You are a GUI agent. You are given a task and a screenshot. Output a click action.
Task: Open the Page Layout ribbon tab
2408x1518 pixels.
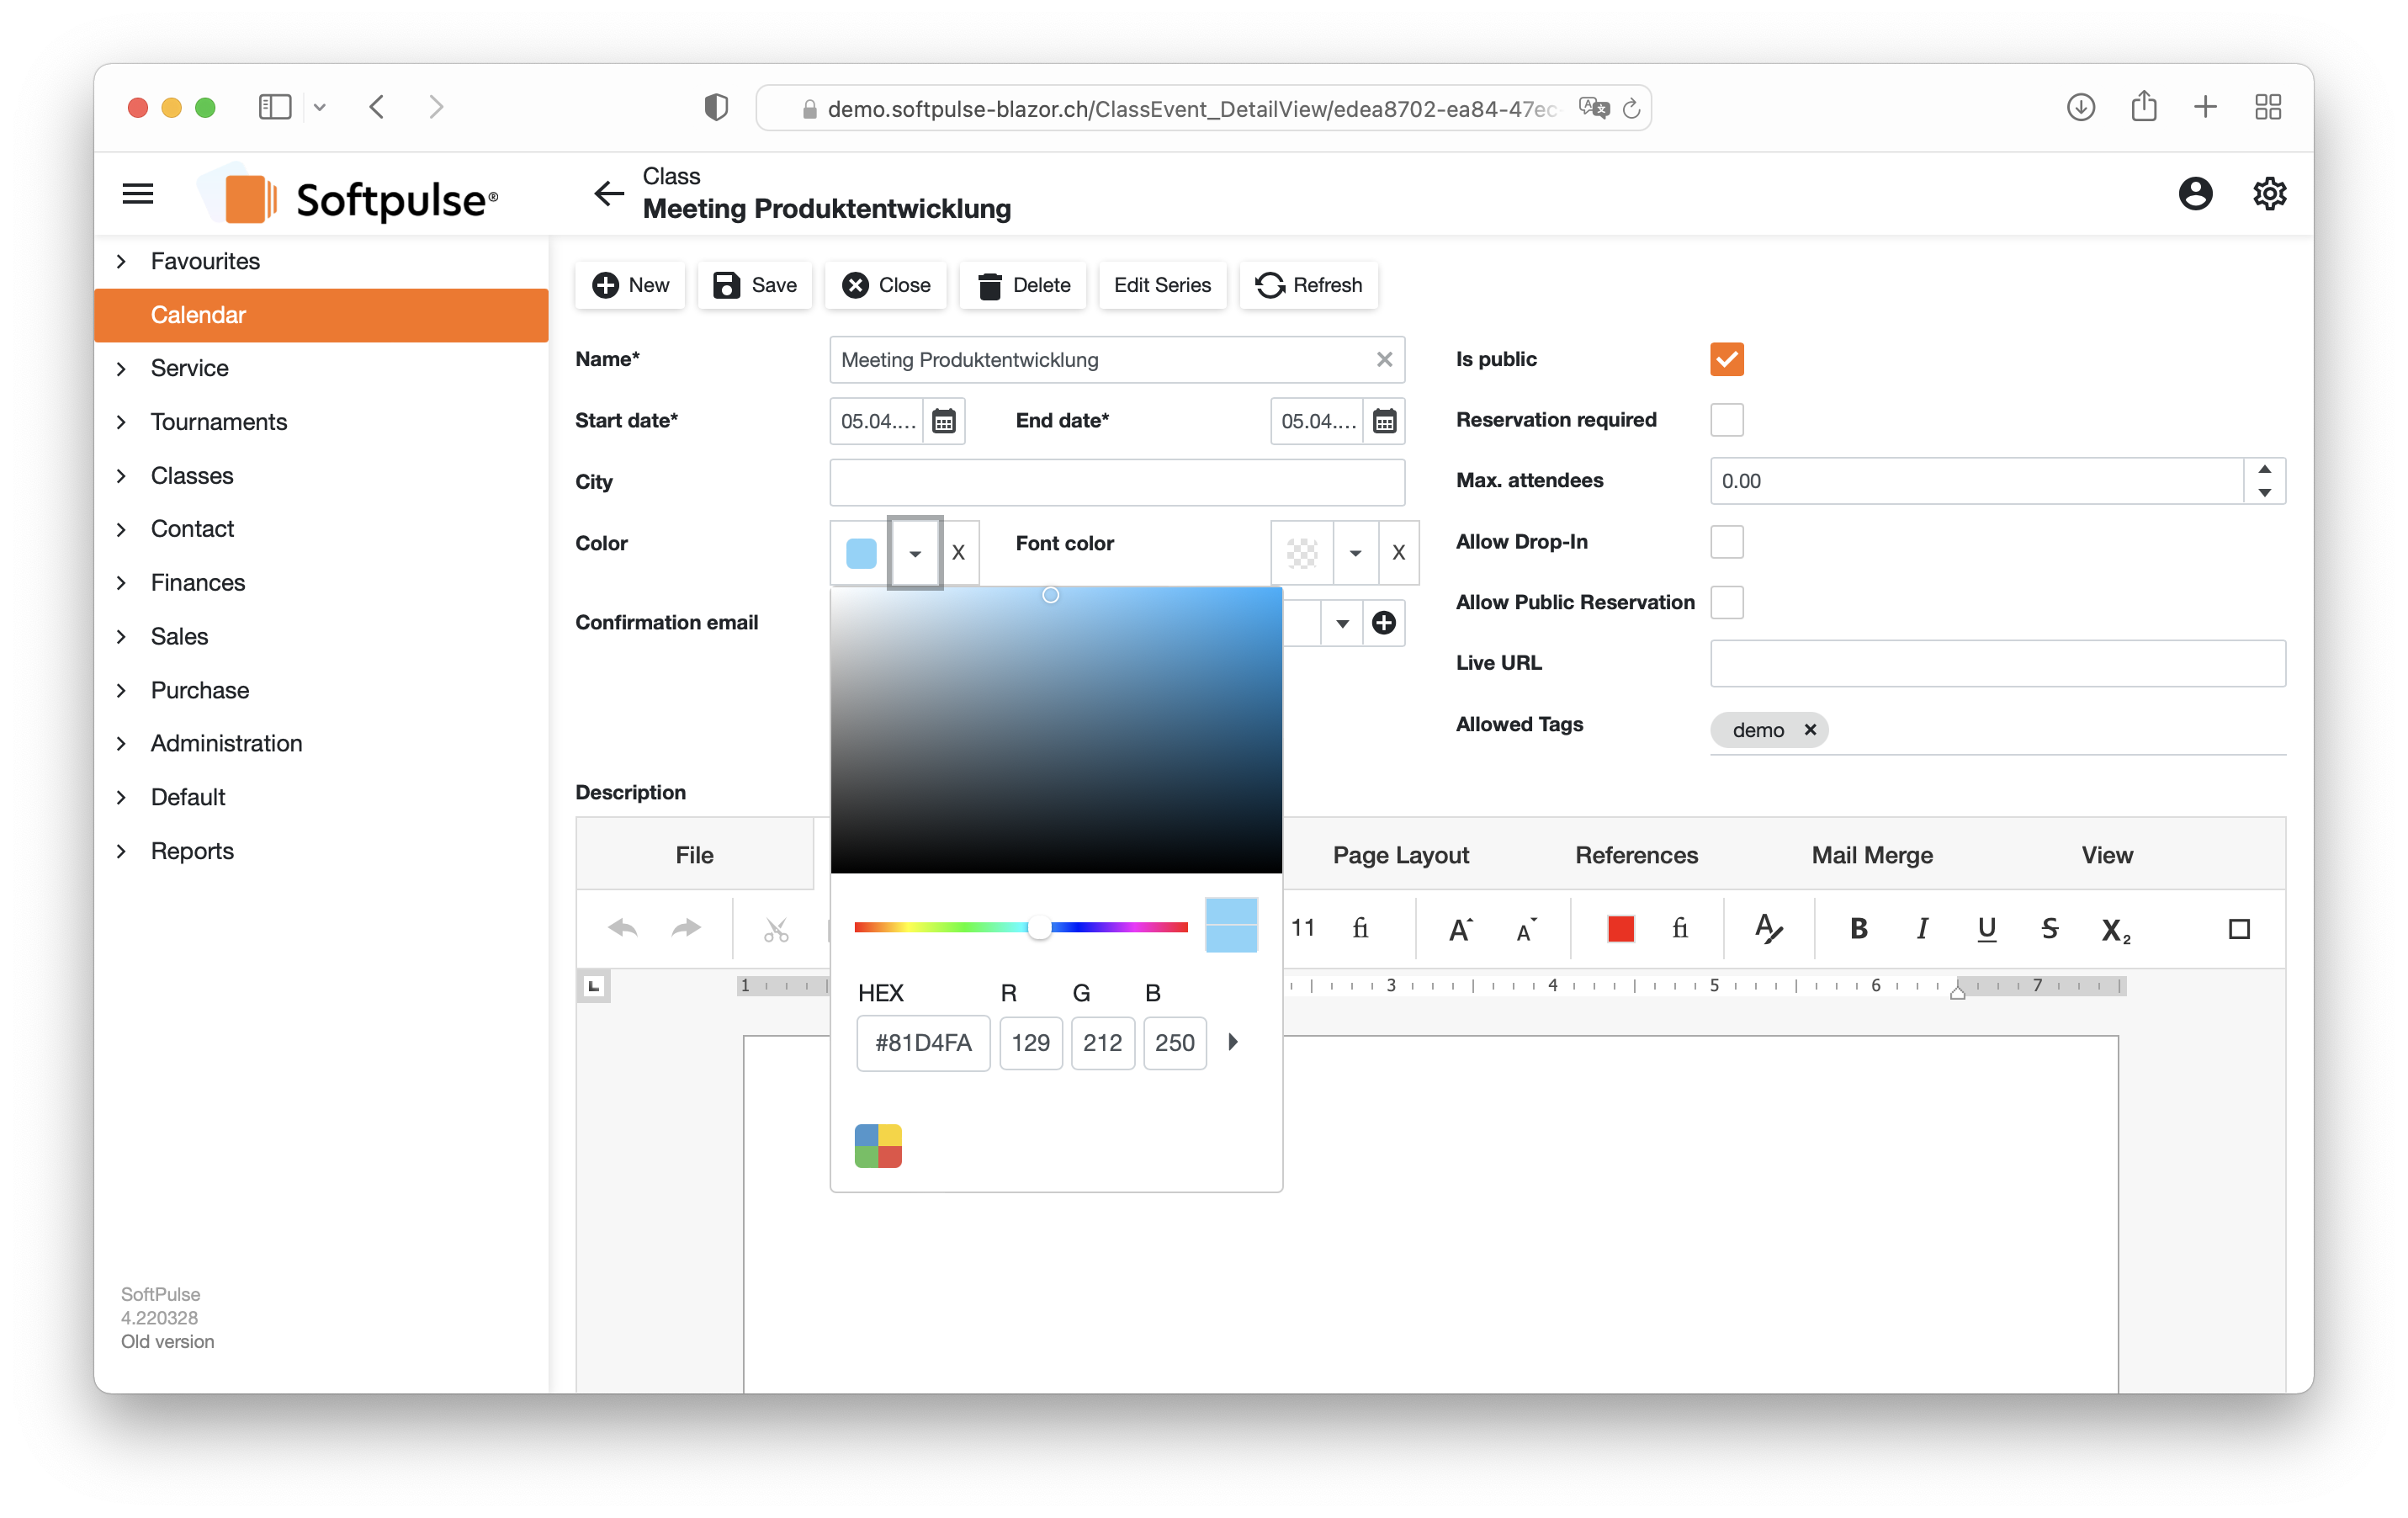(x=1400, y=855)
